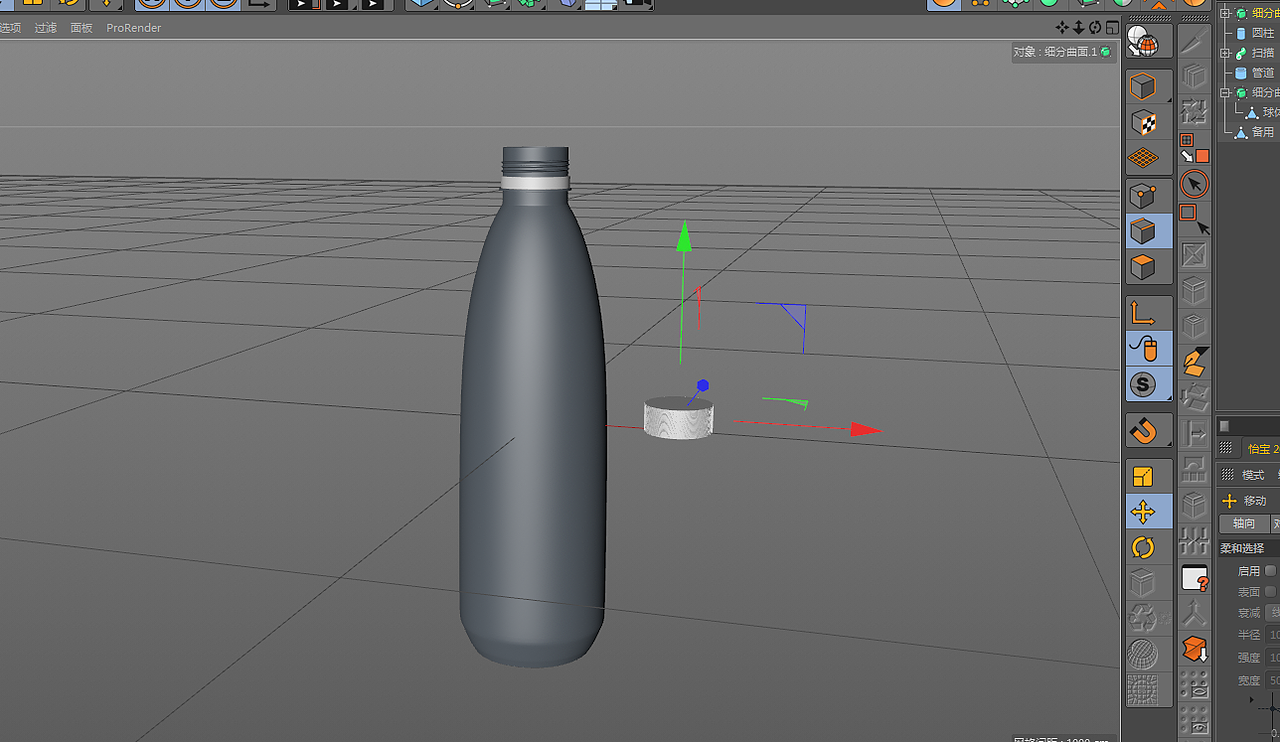Select the 圆柱 object in the tree

pos(1263,33)
